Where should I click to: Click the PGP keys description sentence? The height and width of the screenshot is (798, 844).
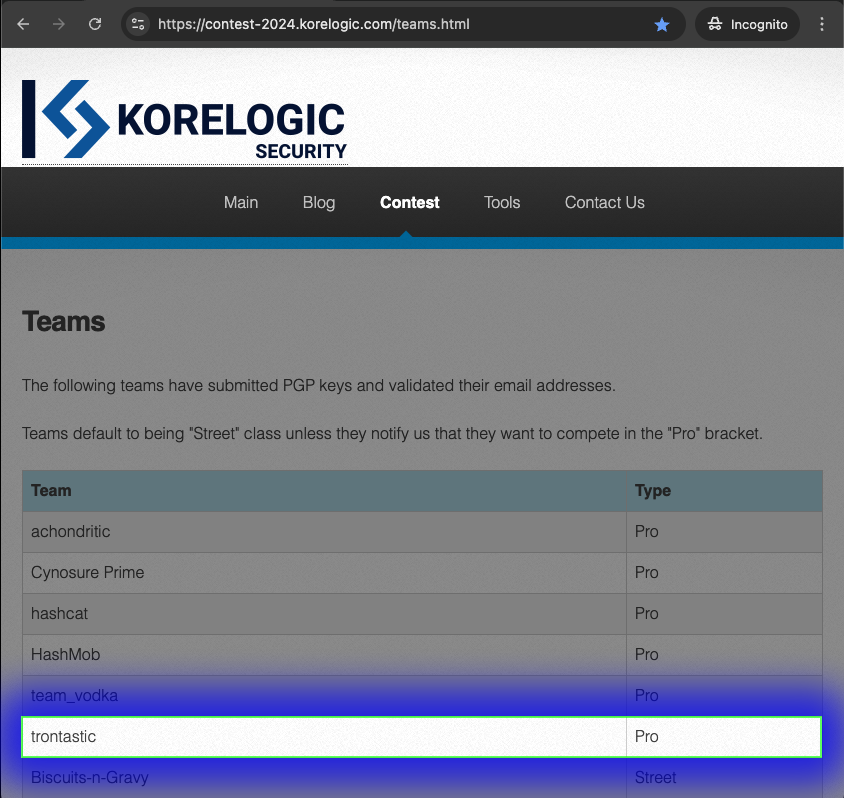319,386
